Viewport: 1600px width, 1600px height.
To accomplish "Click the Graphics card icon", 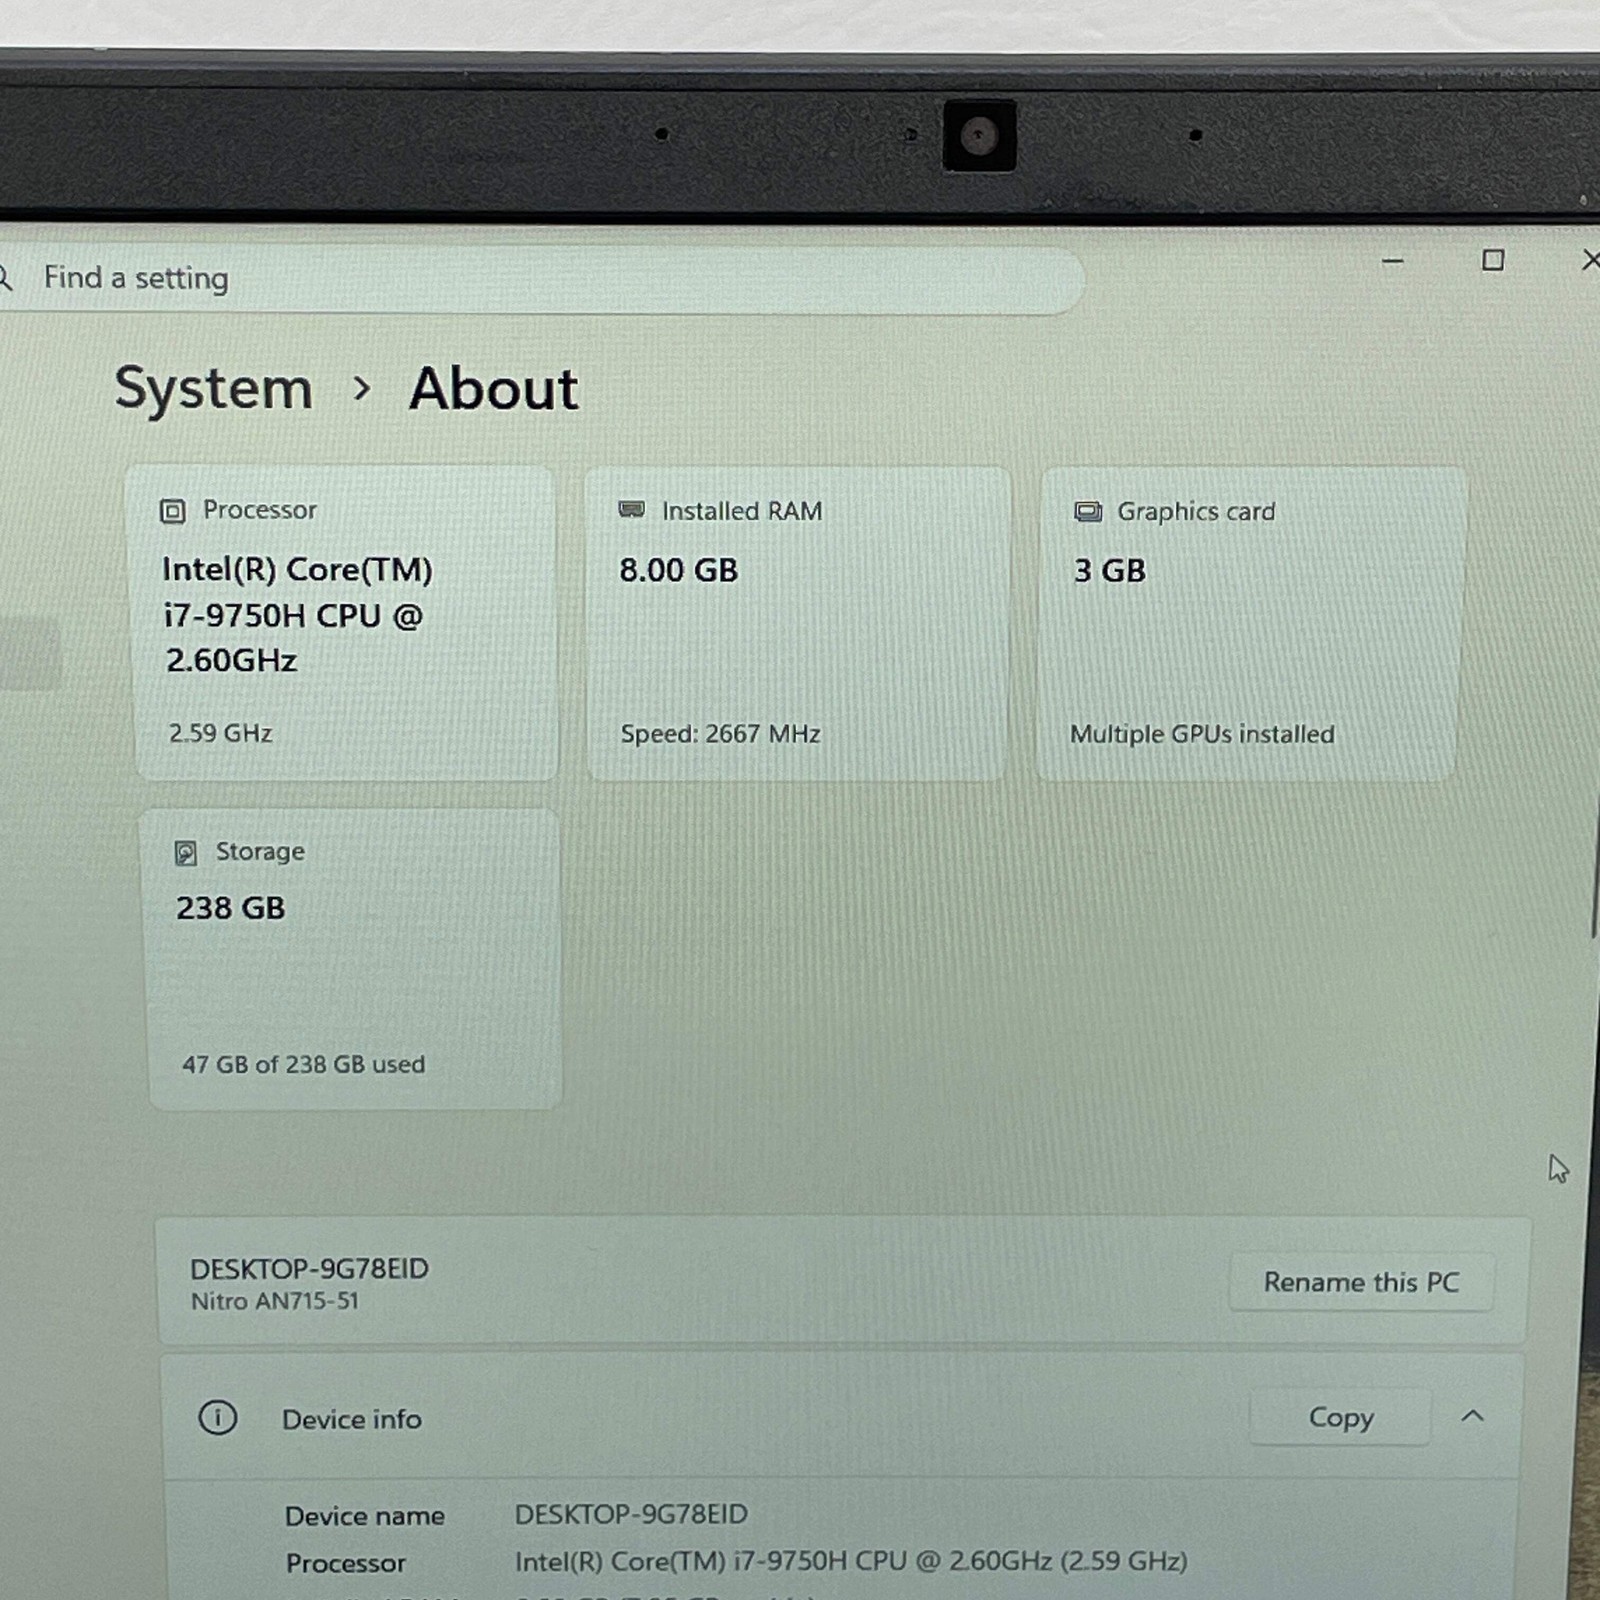I will pyautogui.click(x=1088, y=512).
